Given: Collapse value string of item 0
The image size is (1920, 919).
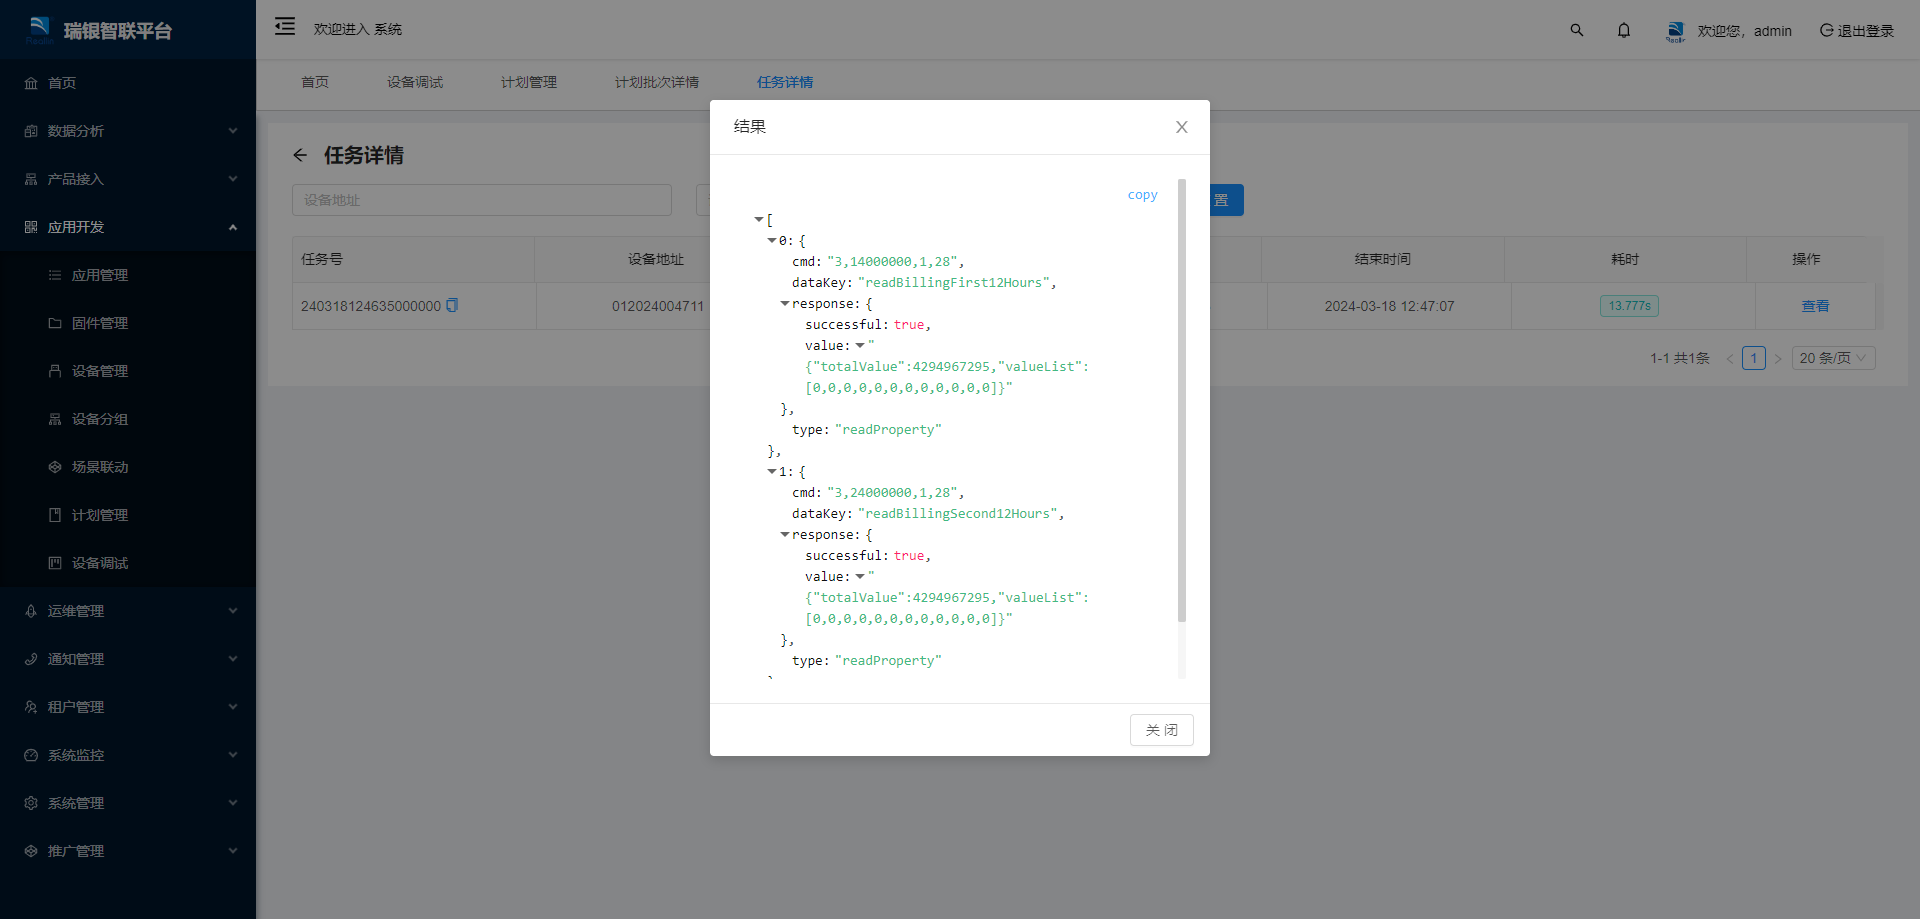Looking at the screenshot, I should click(x=860, y=345).
